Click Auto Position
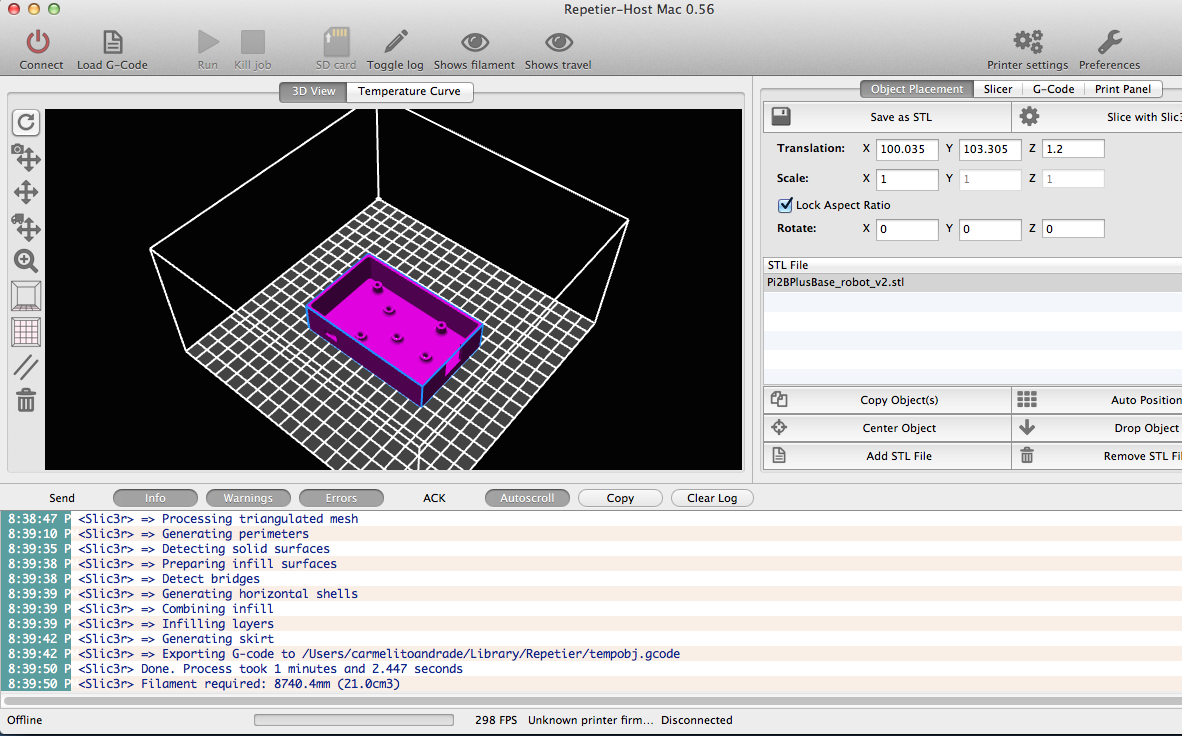The image size is (1182, 736). coord(1097,400)
